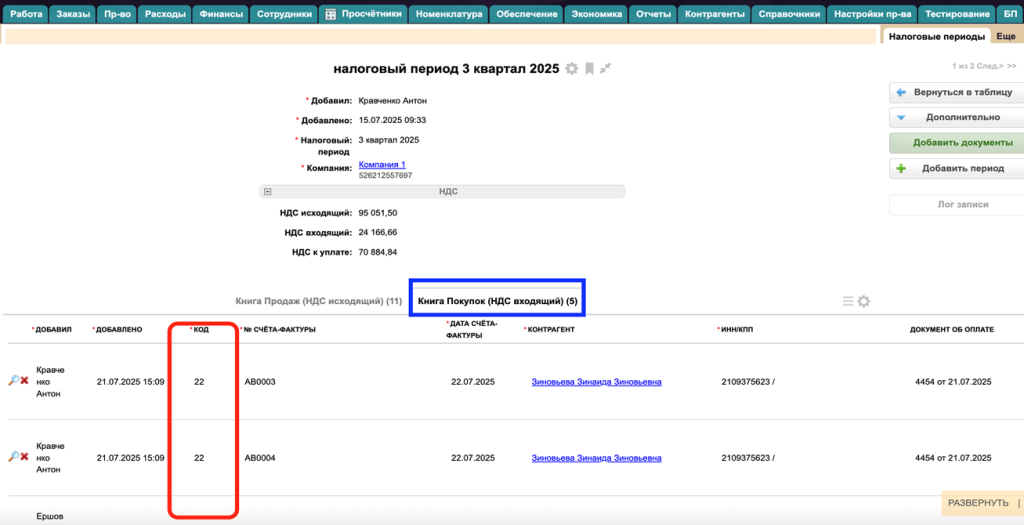This screenshot has height=525, width=1024.
Task: Click the table settings gear above the grid
Action: (x=863, y=301)
